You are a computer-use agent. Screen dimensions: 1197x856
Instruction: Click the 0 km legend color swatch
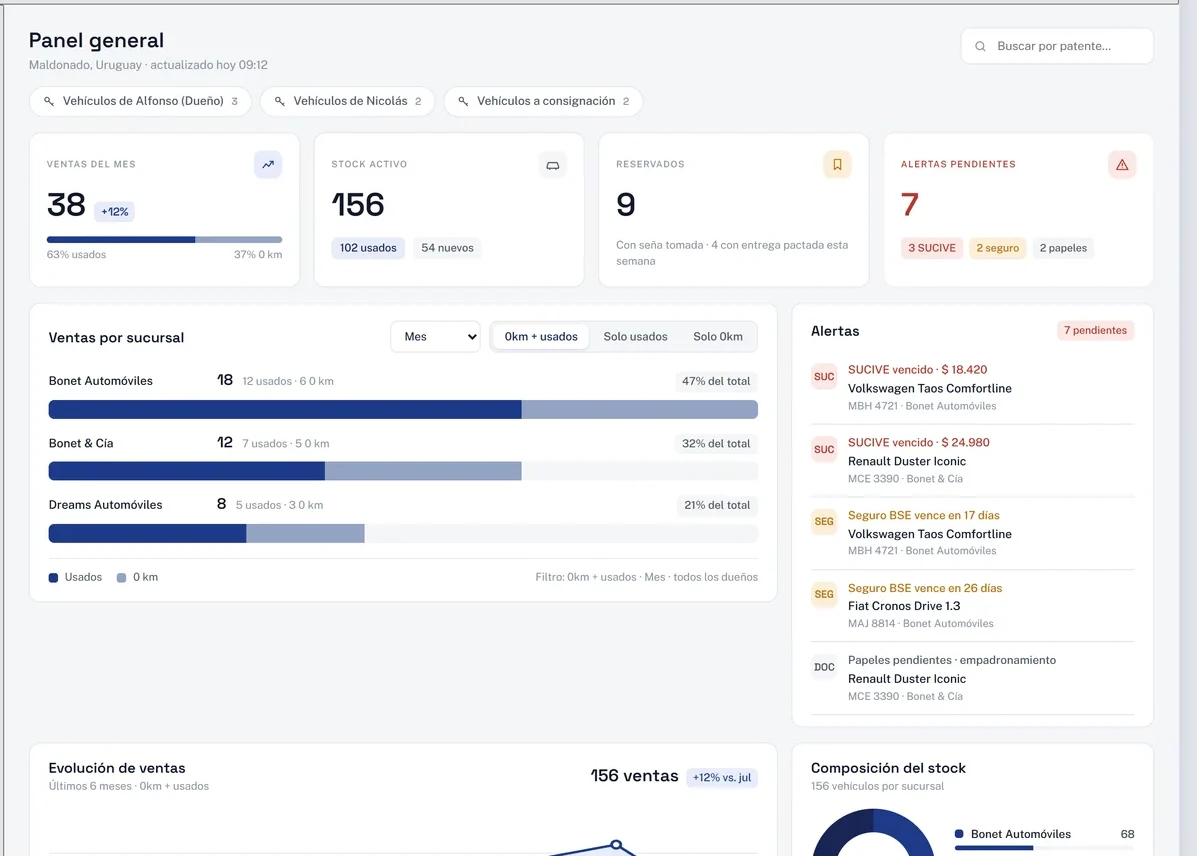click(x=121, y=578)
